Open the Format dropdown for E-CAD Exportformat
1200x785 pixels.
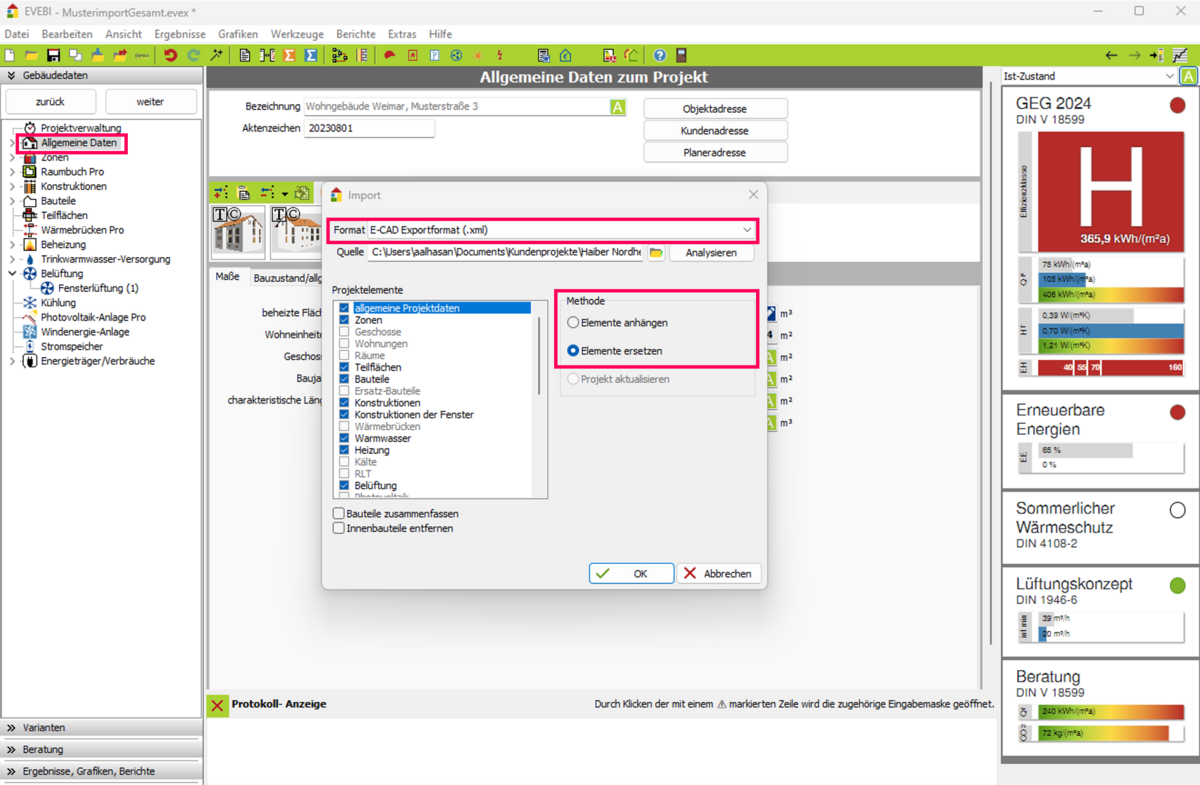click(x=746, y=230)
